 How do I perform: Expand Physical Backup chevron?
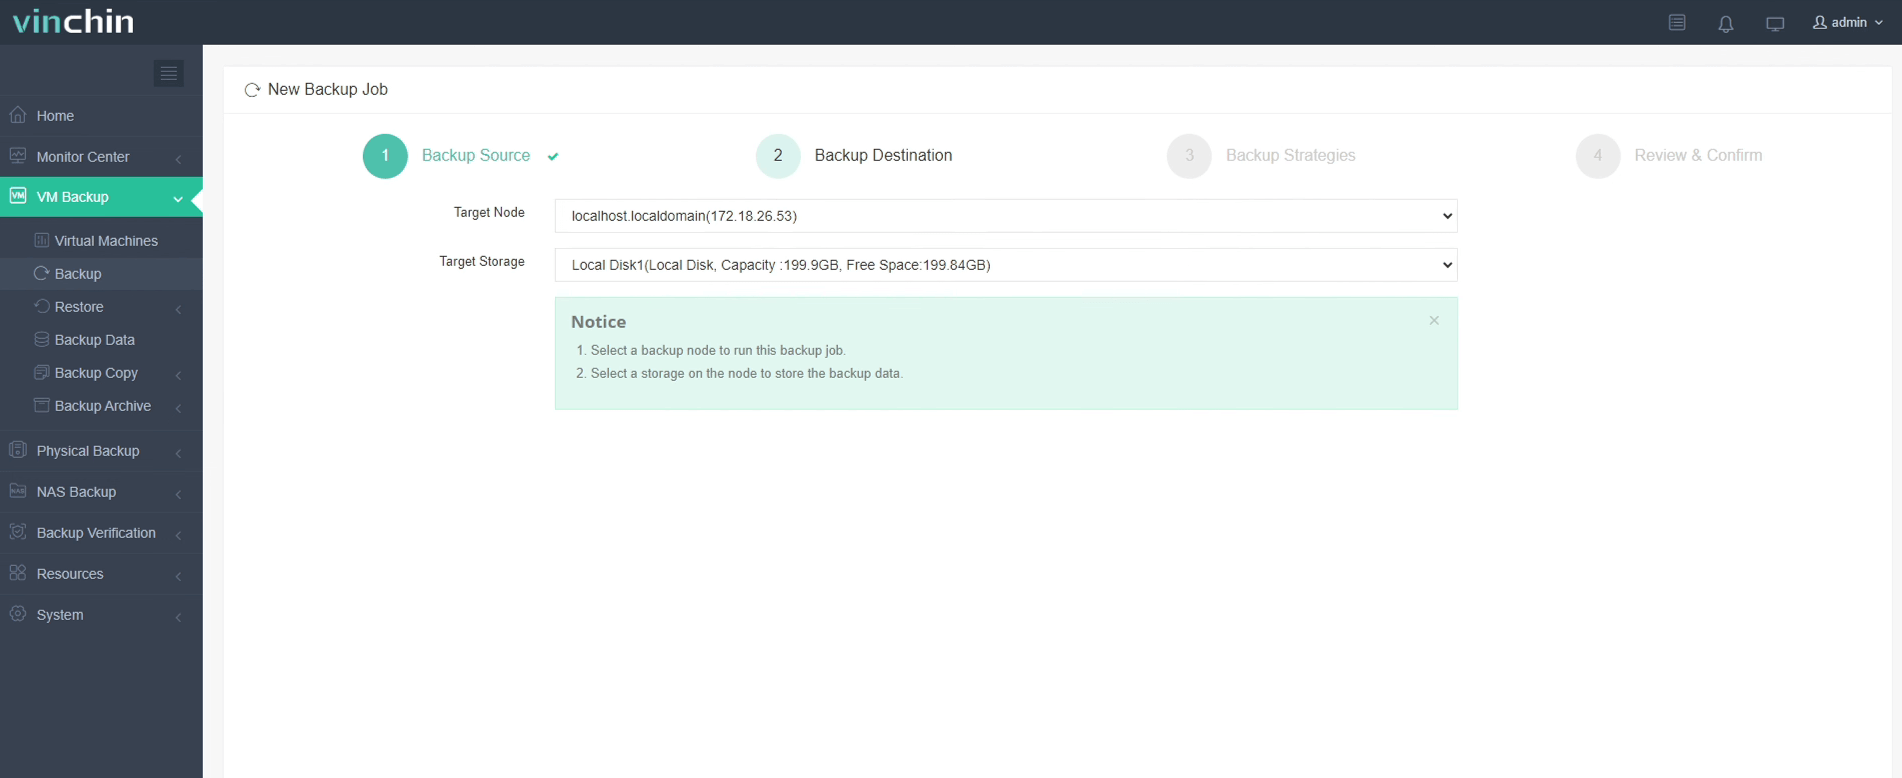pyautogui.click(x=178, y=453)
